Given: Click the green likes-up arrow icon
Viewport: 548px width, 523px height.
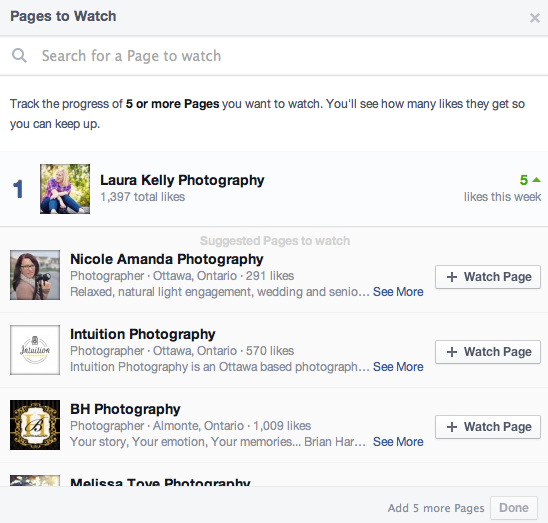Looking at the screenshot, I should (x=536, y=180).
